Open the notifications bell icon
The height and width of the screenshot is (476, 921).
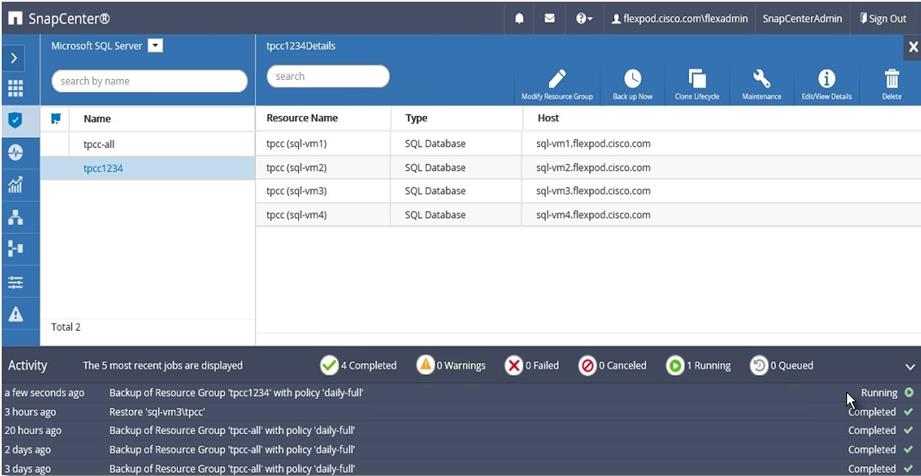coord(519,18)
